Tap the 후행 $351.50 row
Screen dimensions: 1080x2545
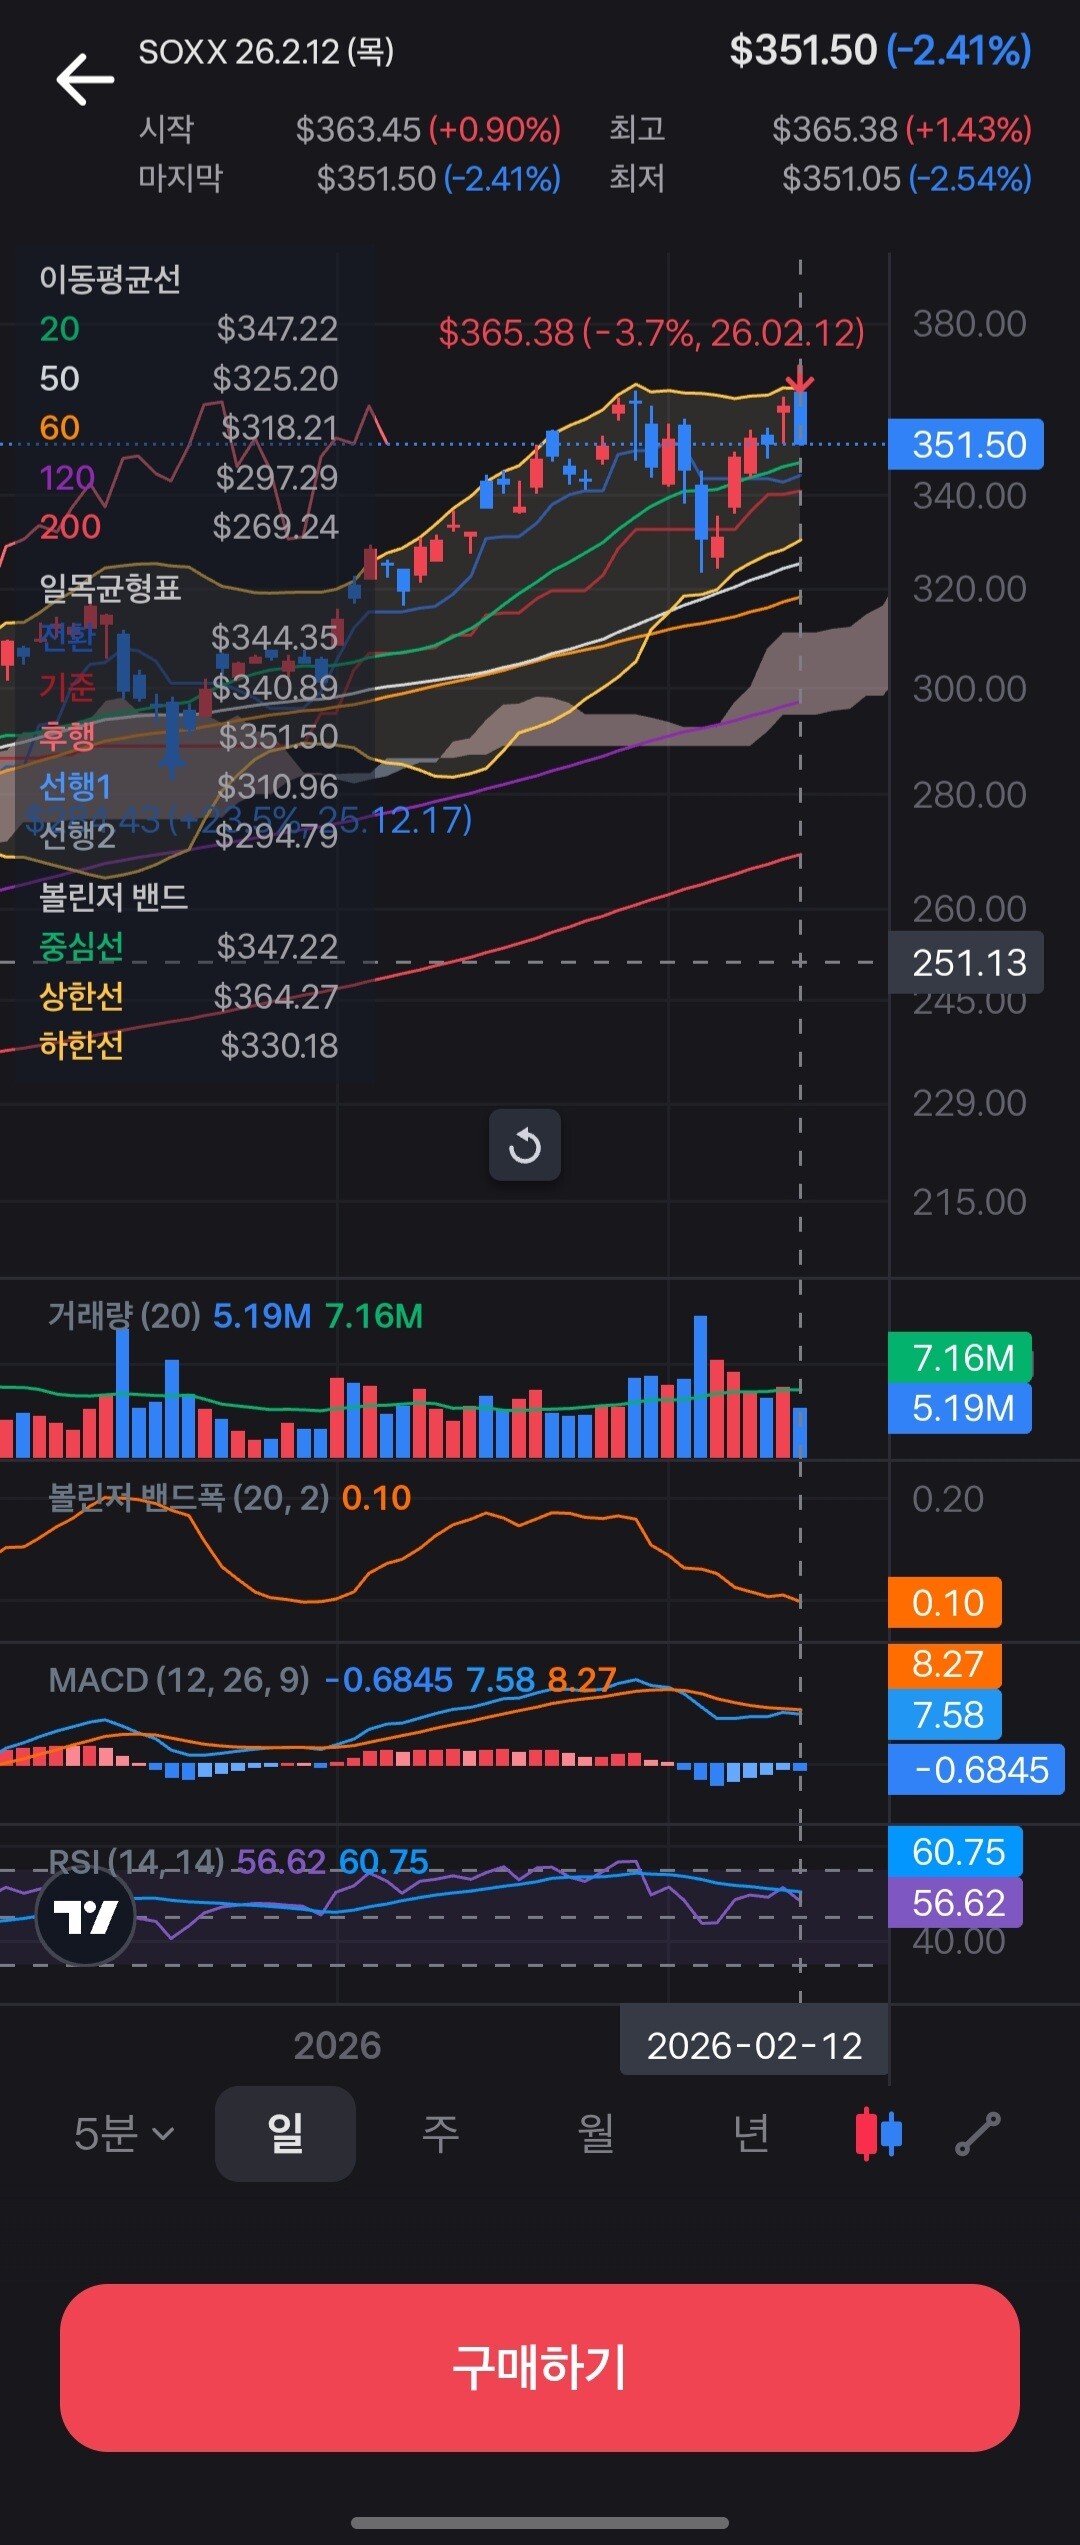pyautogui.click(x=188, y=736)
